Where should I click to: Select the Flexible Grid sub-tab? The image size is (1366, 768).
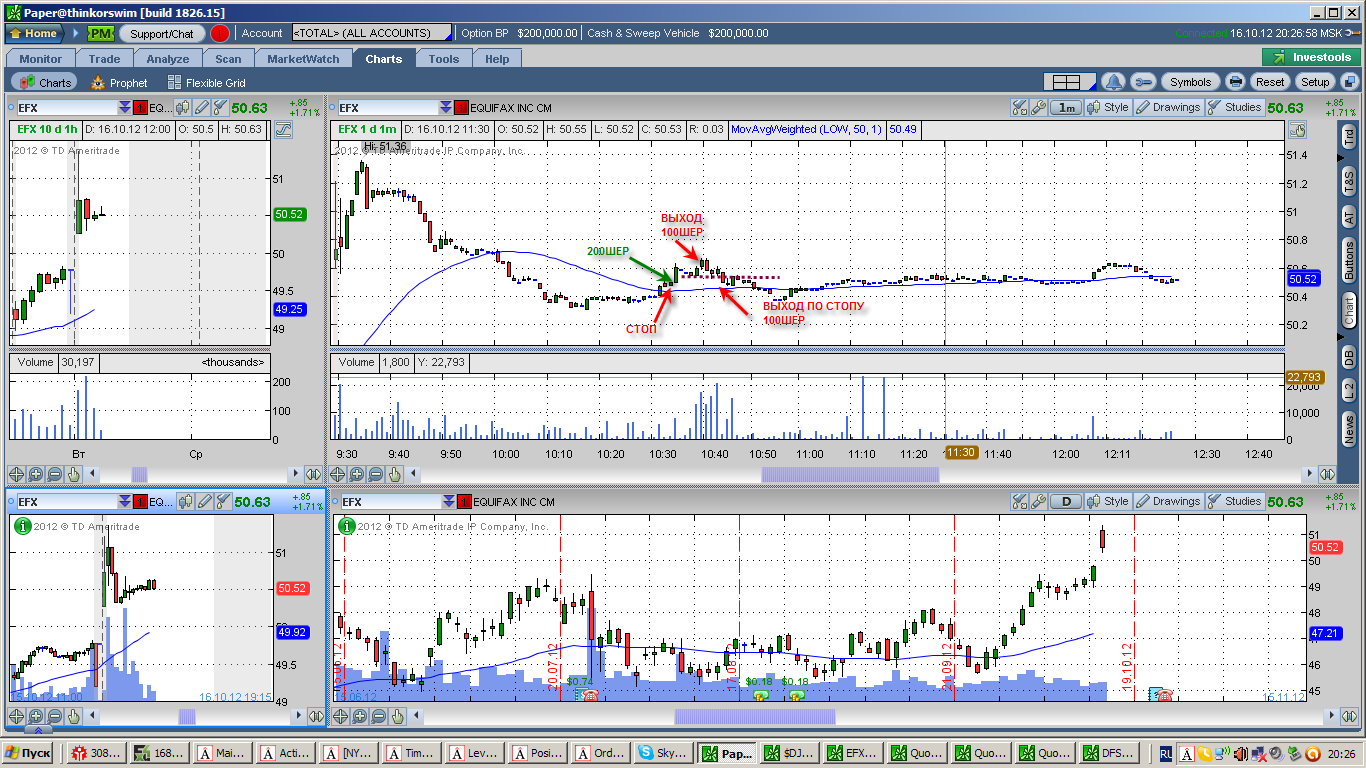206,83
